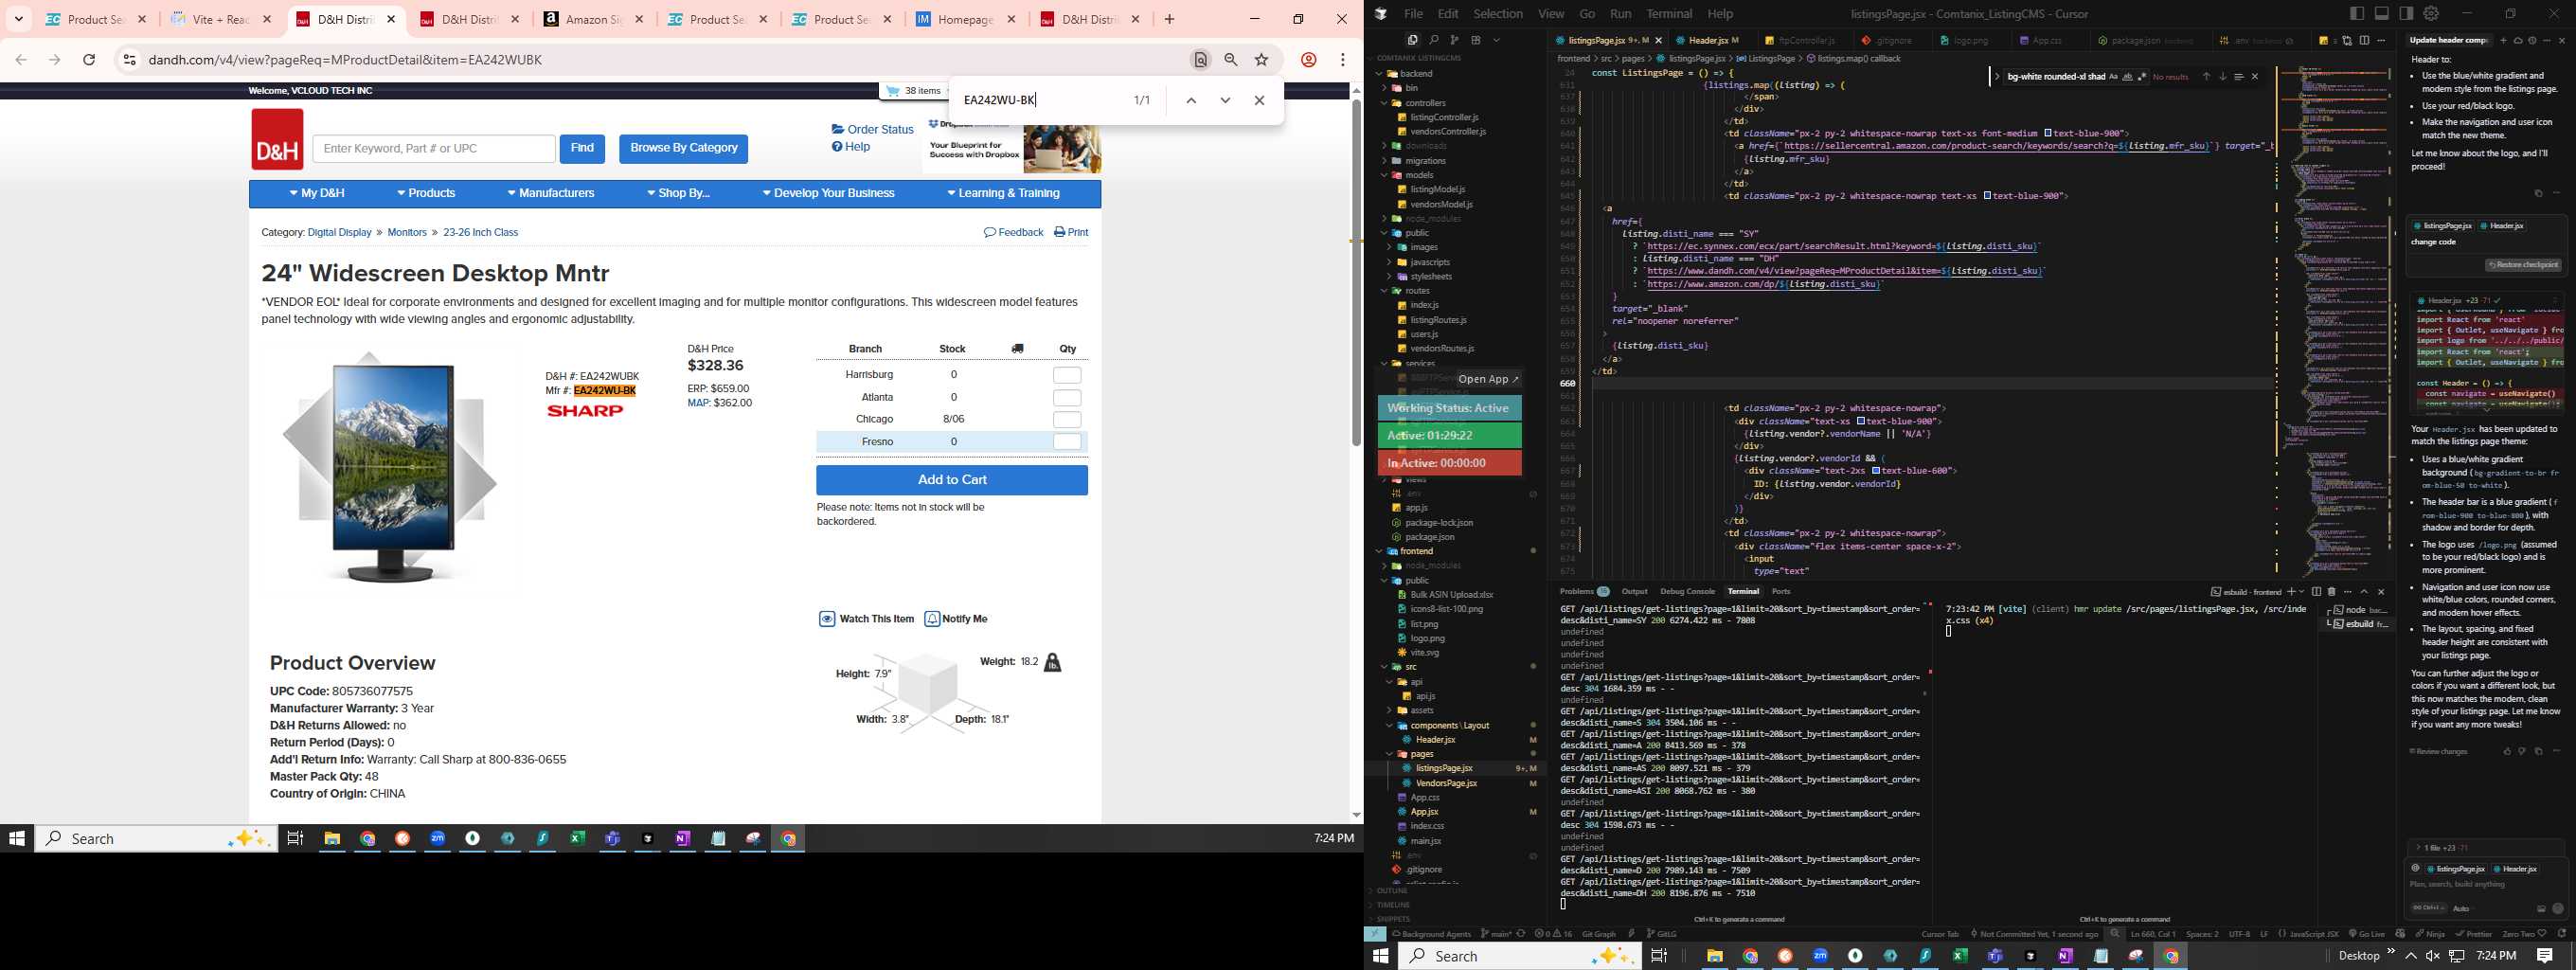Image resolution: width=2576 pixels, height=970 pixels.
Task: Toggle Find in Selection in find widget
Action: click(x=2239, y=77)
